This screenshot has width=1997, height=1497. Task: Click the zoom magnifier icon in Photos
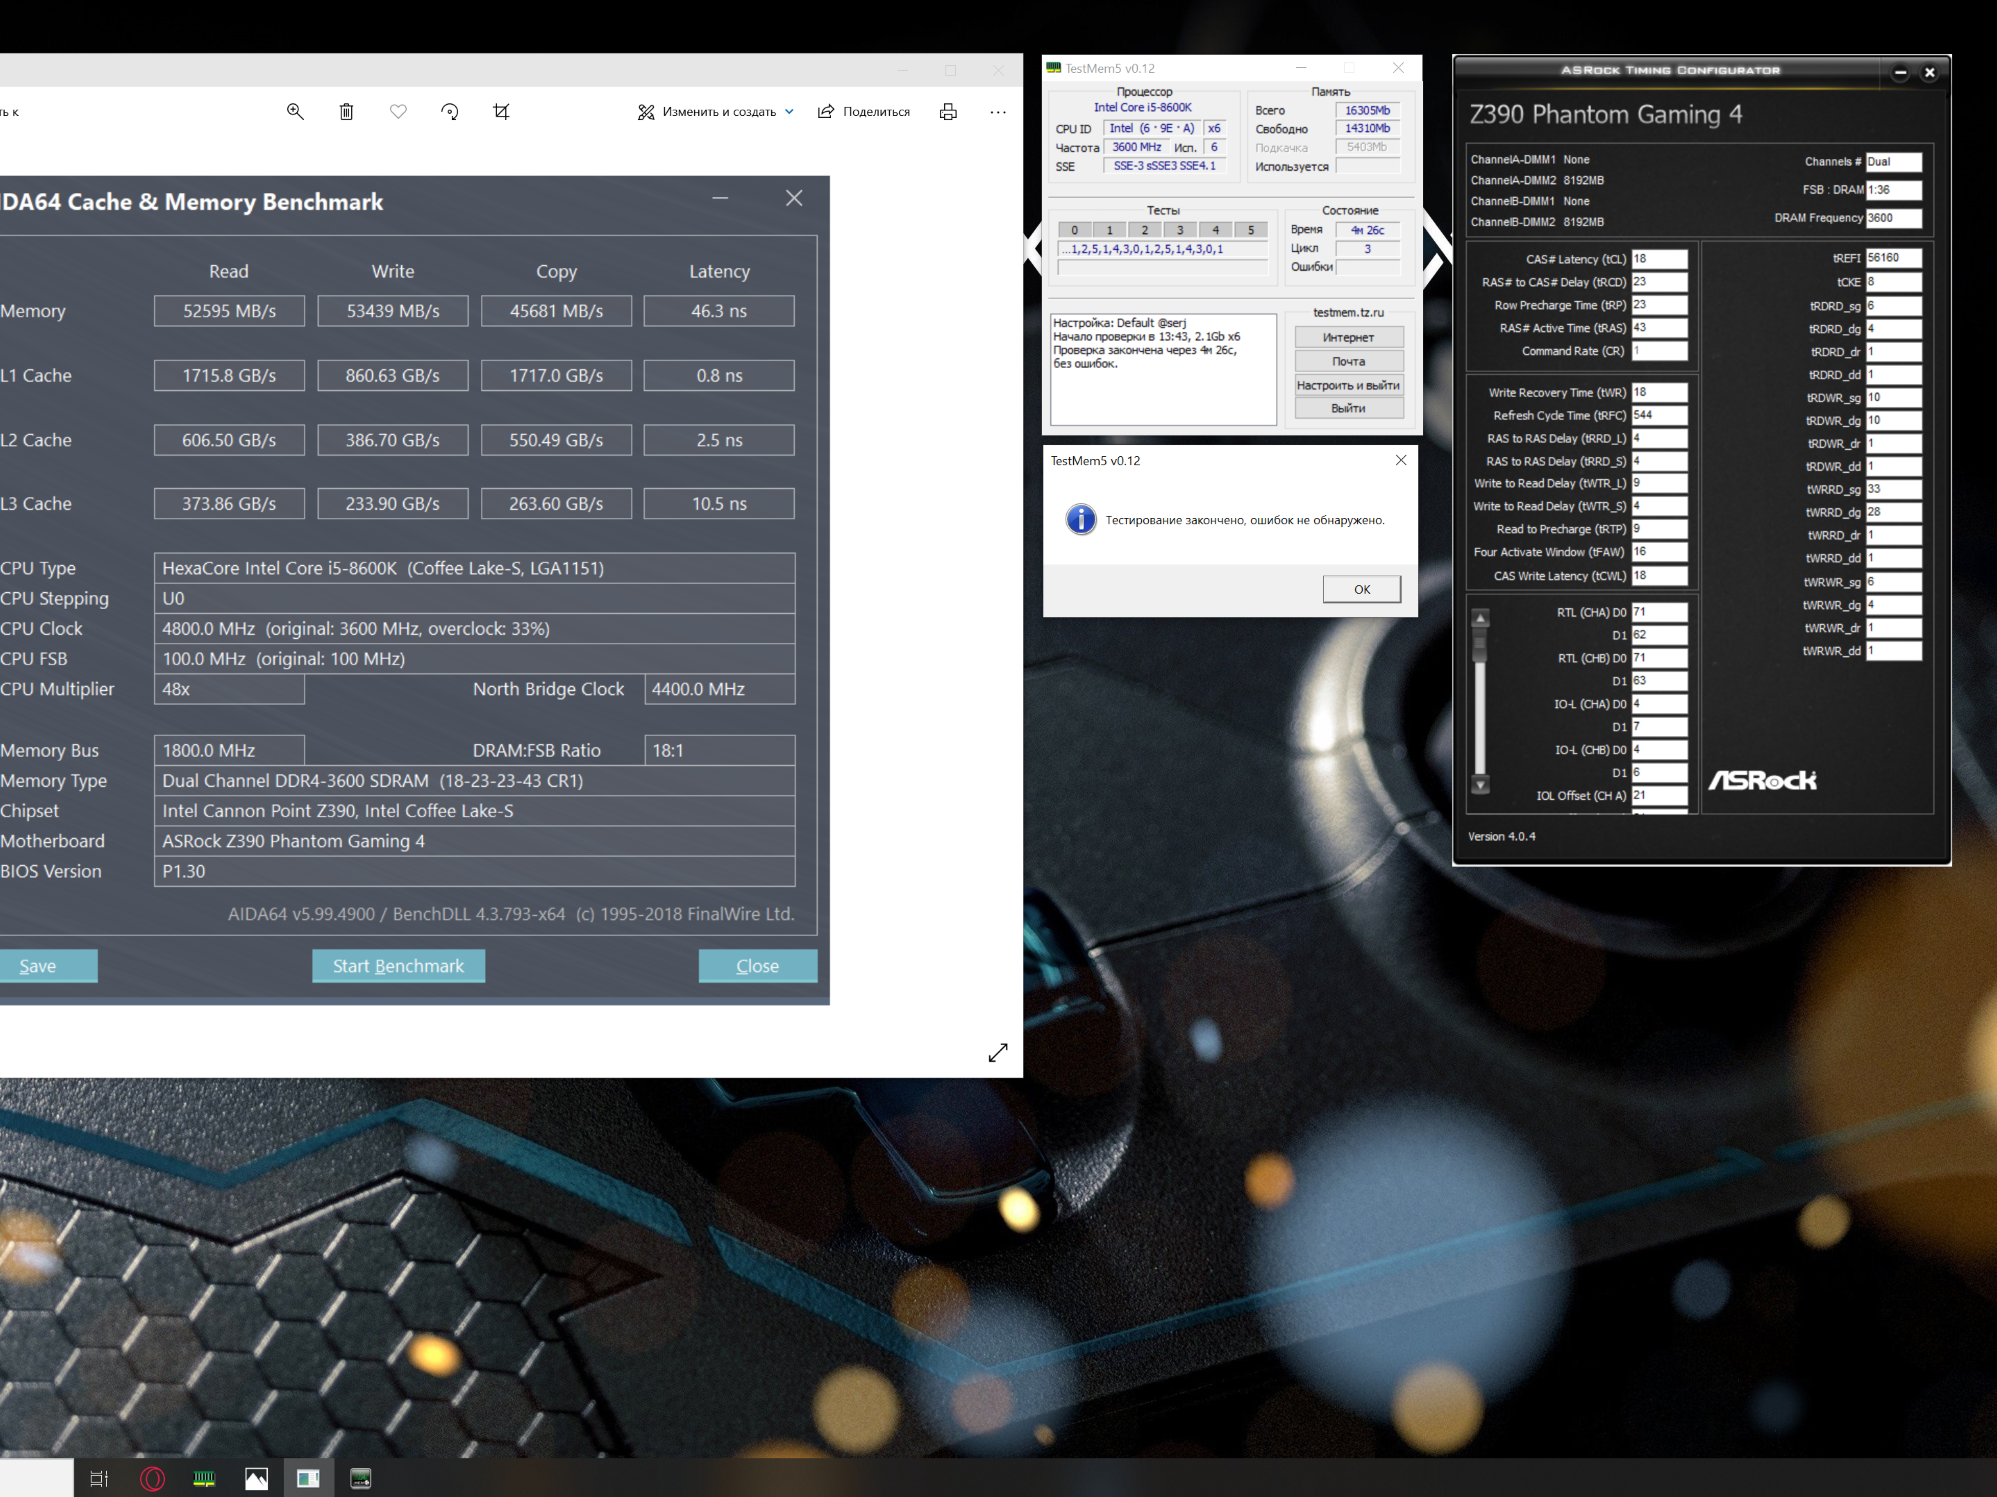[295, 112]
